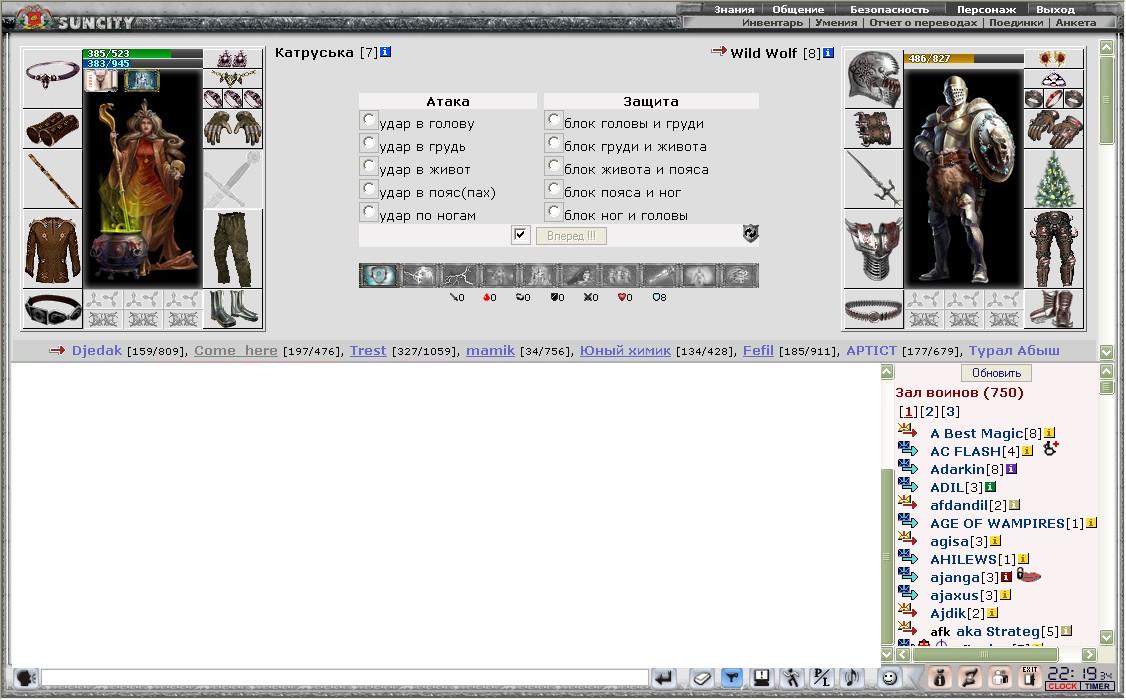This screenshot has height=700, width=1126.
Task: Open info icon next to Катруська [7]
Action: (386, 52)
